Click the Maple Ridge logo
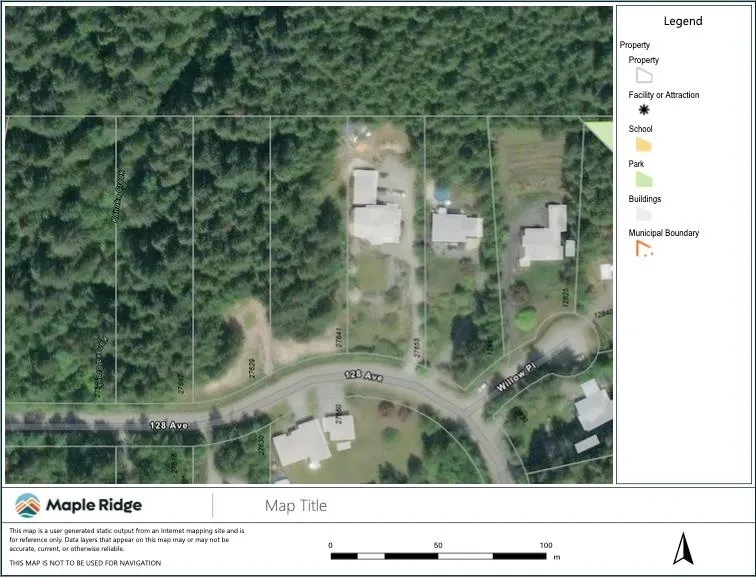756x578 pixels. (78, 505)
